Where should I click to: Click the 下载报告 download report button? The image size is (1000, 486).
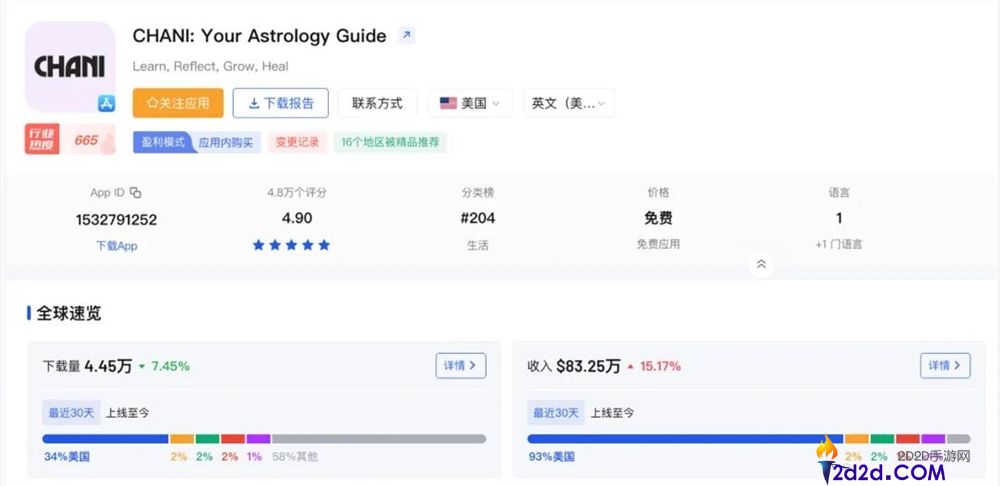click(x=281, y=103)
